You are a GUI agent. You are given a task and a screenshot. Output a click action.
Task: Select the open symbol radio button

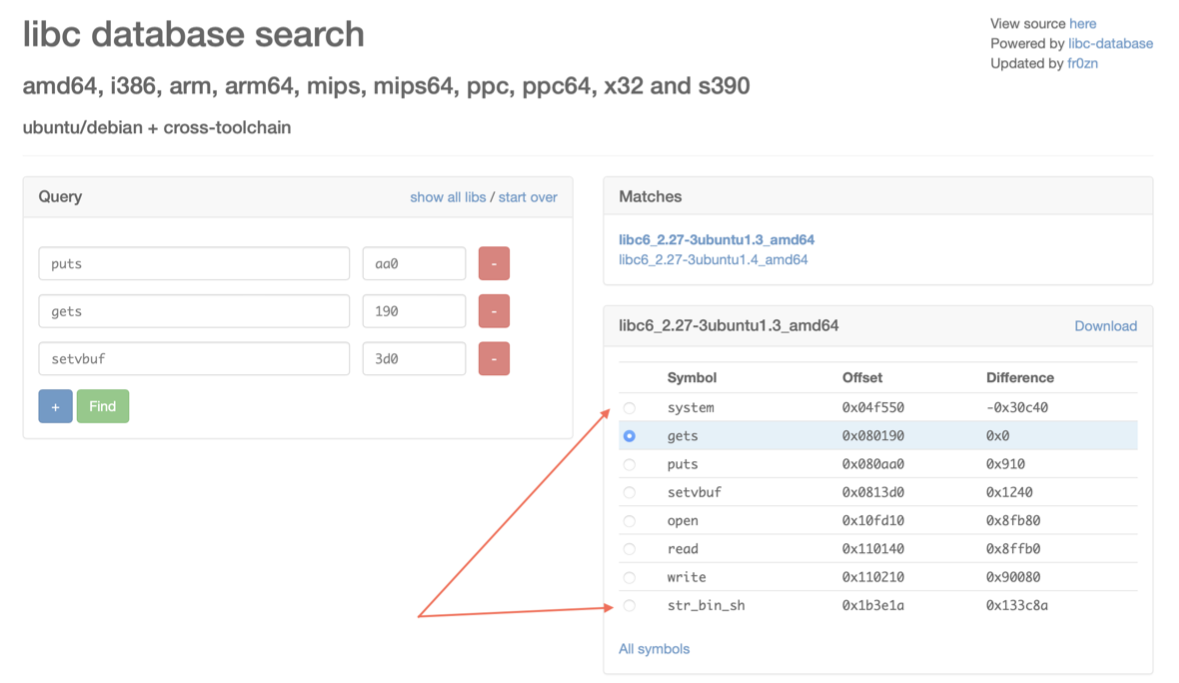pyautogui.click(x=629, y=521)
